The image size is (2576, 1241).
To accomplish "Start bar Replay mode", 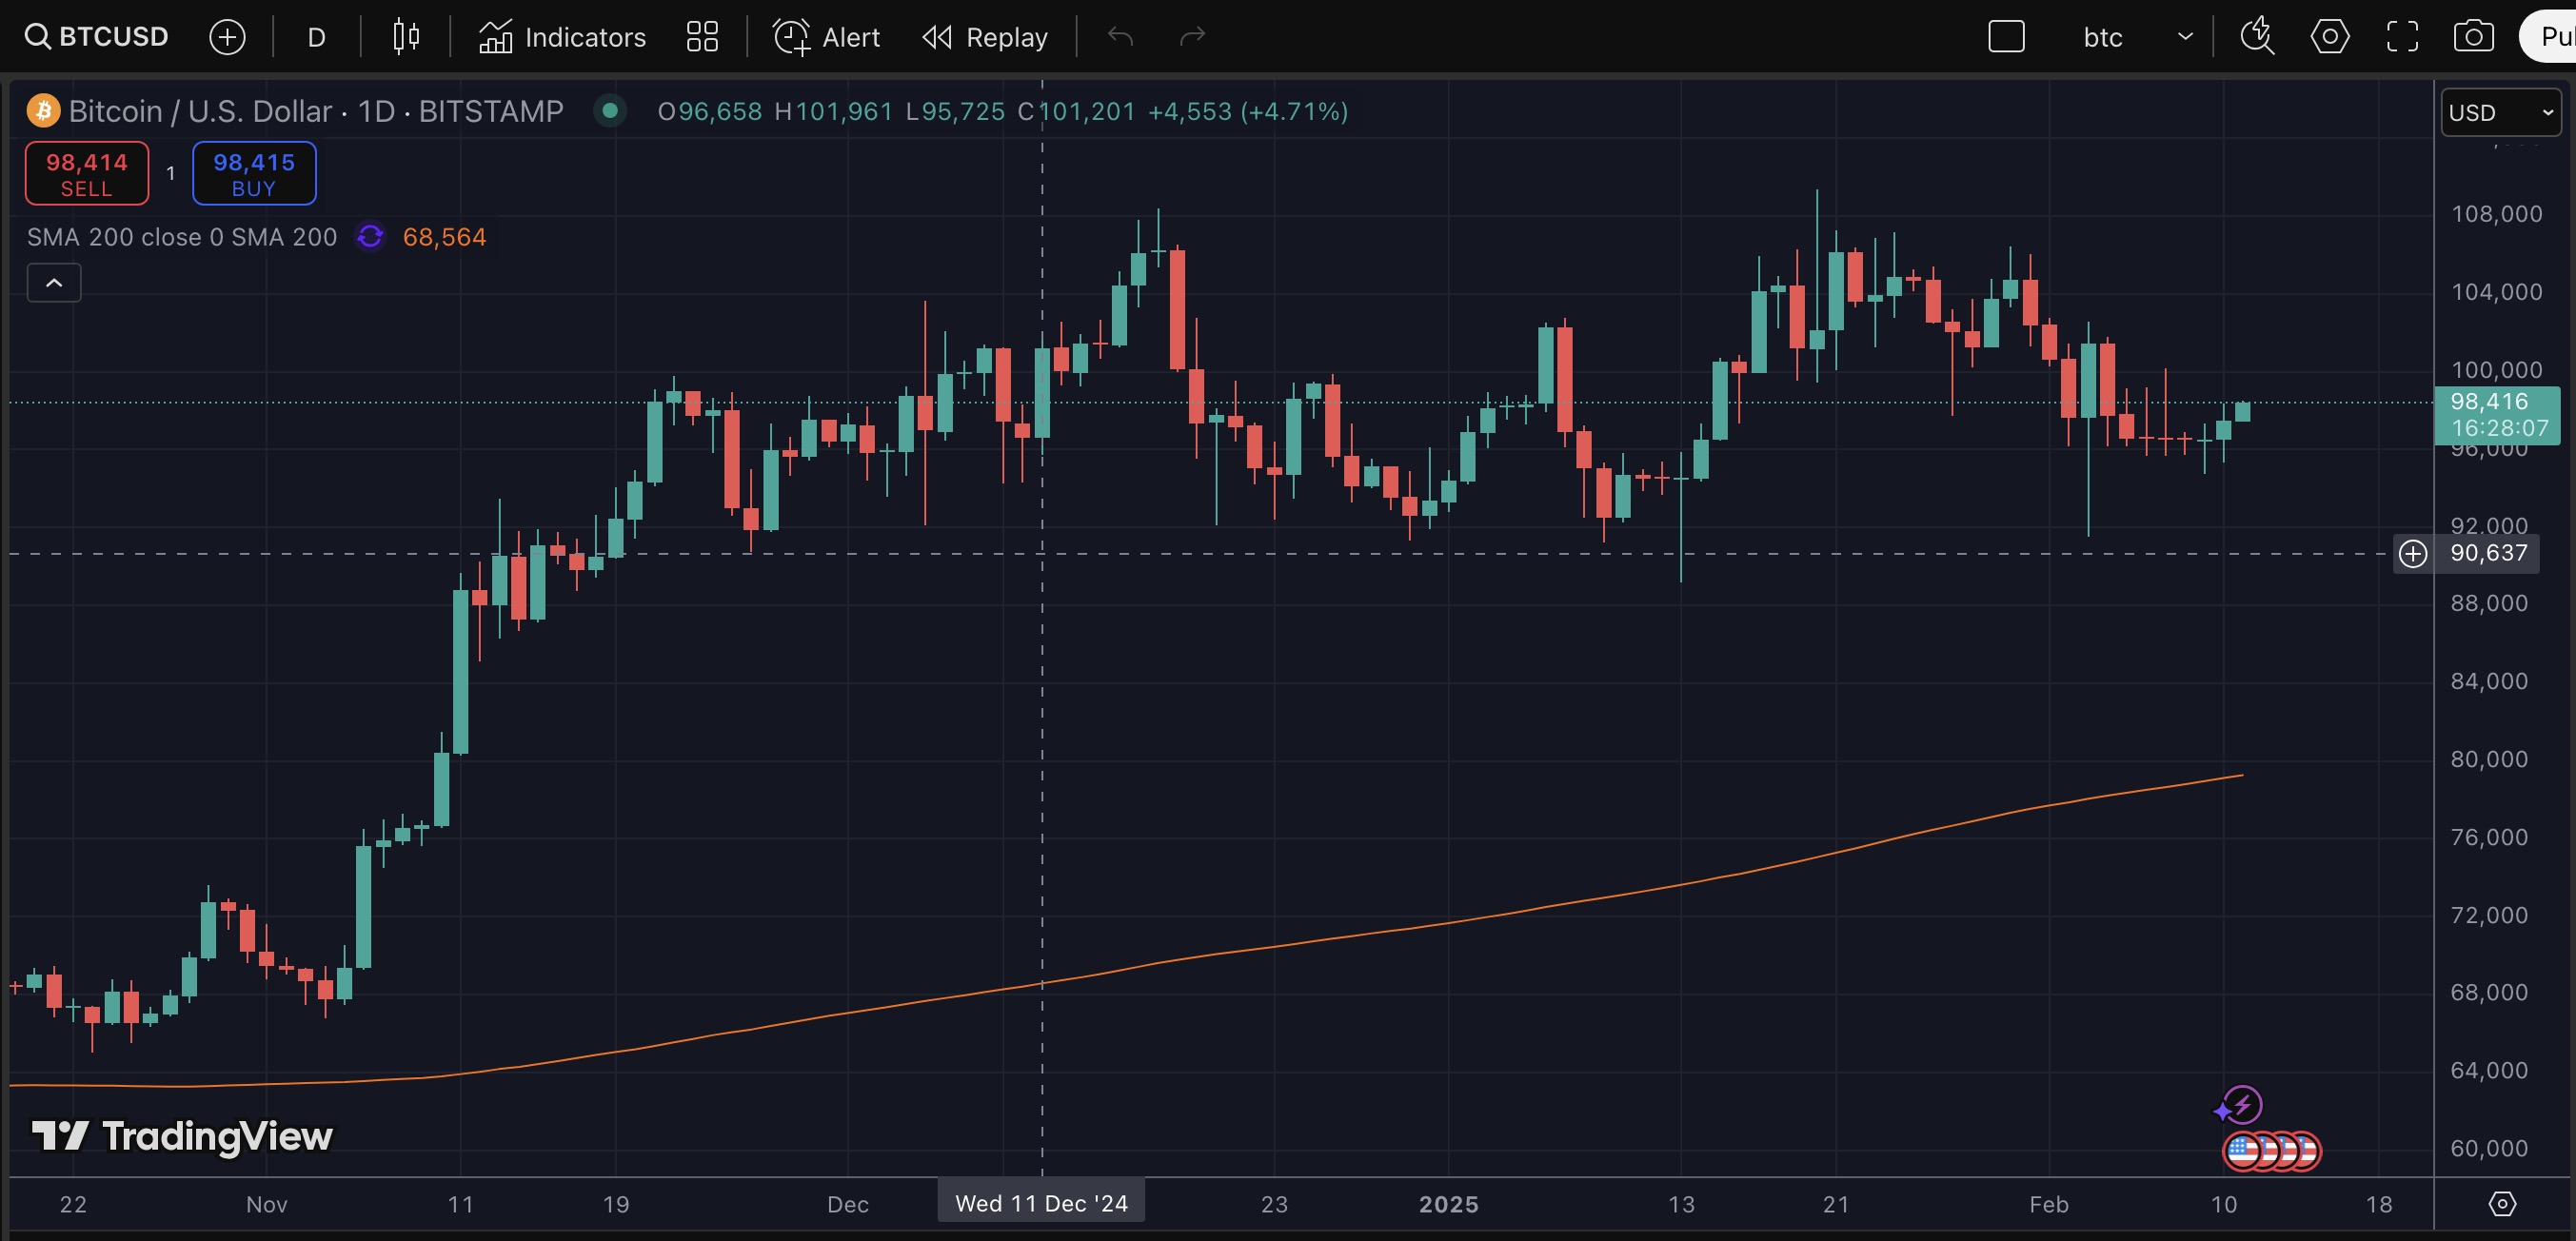I will coord(985,37).
